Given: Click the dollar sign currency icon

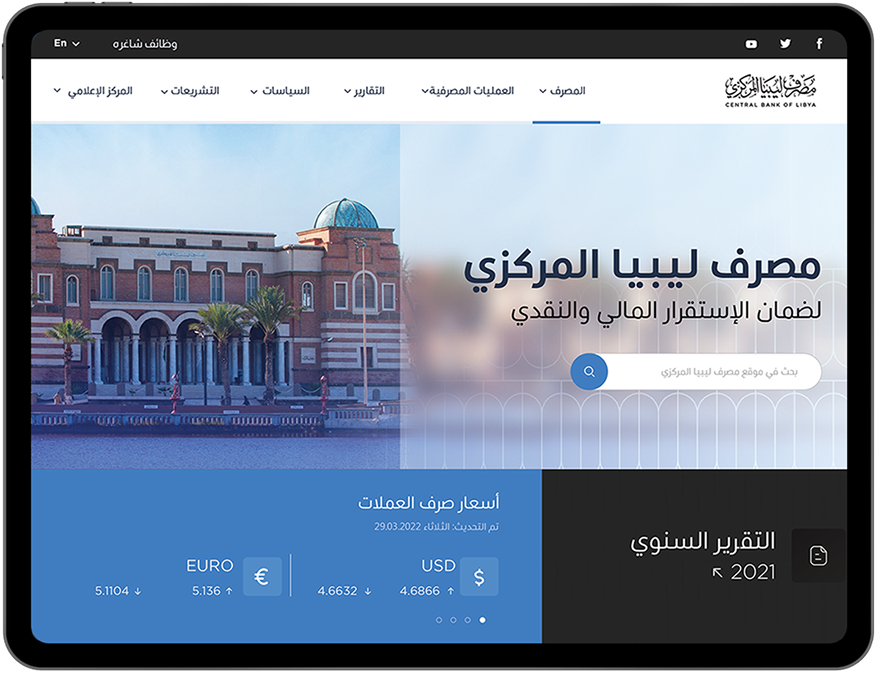Looking at the screenshot, I should coord(479,576).
